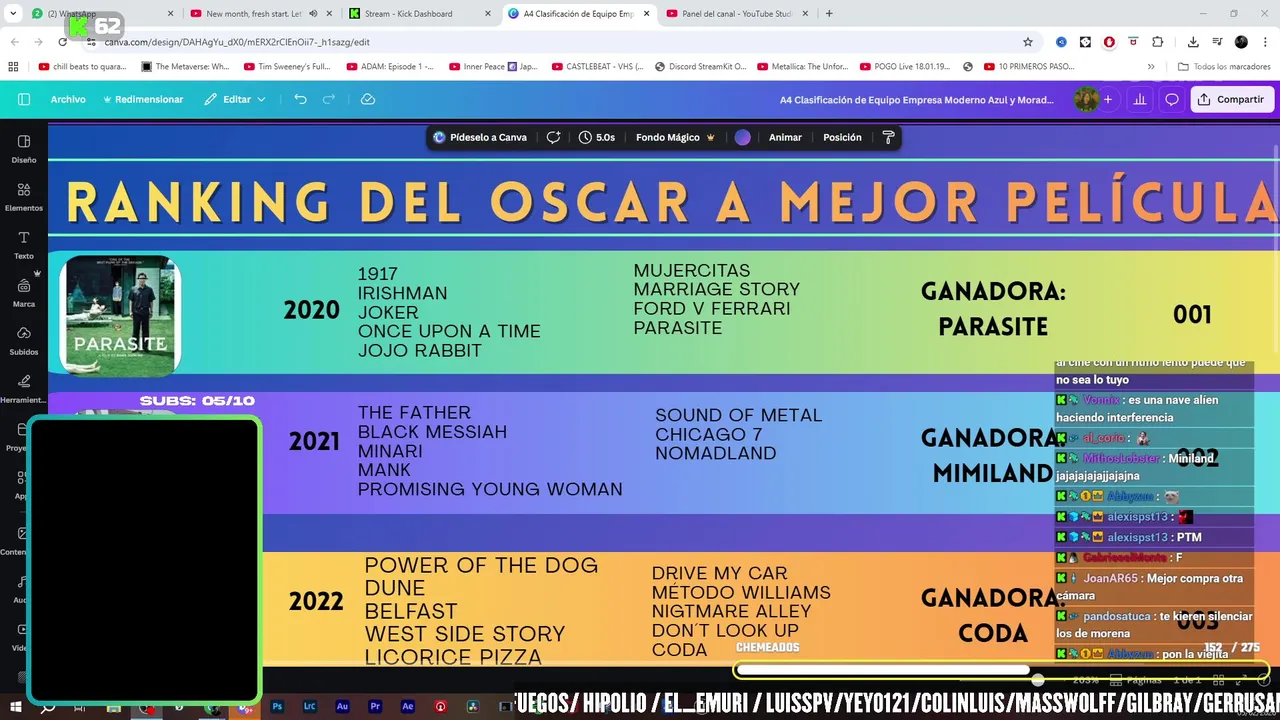
Task: Select the copy style paint roller icon
Action: (x=888, y=137)
